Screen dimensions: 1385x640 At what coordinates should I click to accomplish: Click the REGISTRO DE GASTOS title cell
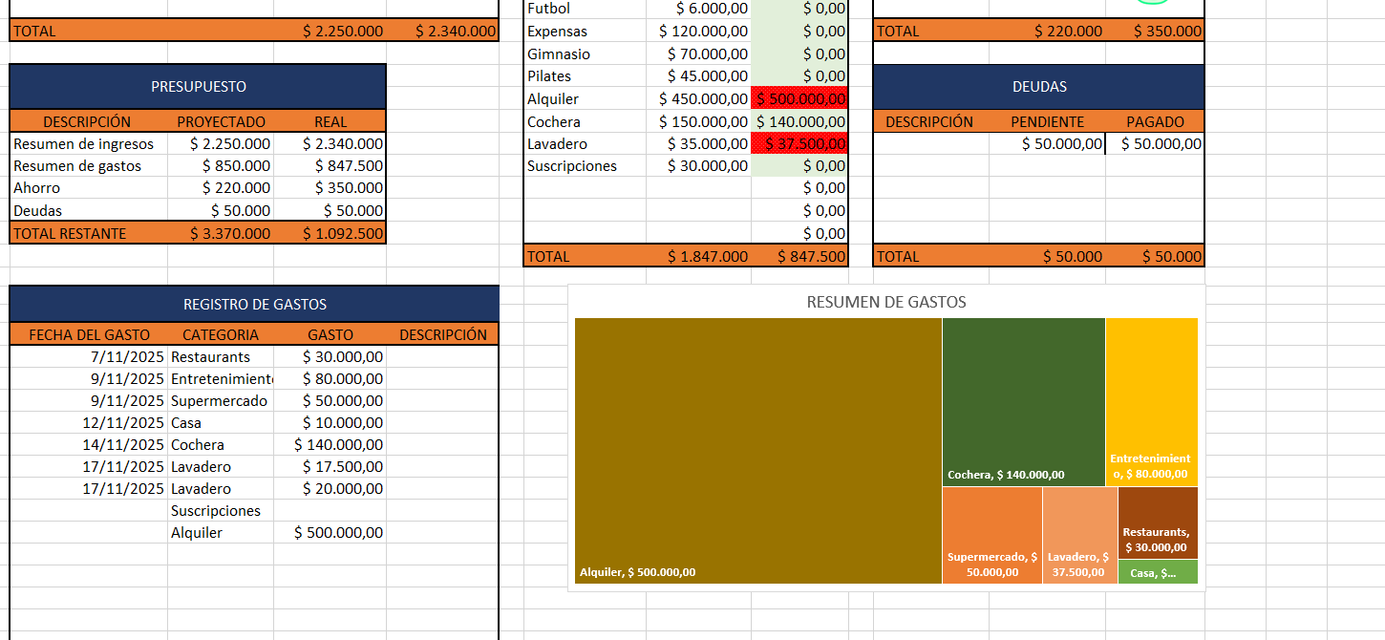[254, 304]
